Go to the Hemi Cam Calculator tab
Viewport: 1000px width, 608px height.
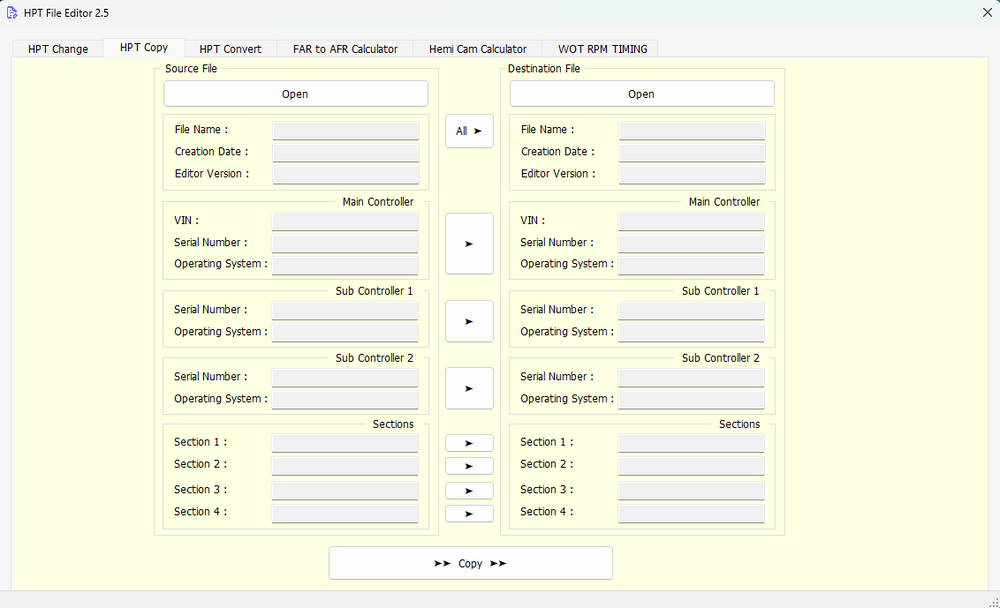(477, 49)
